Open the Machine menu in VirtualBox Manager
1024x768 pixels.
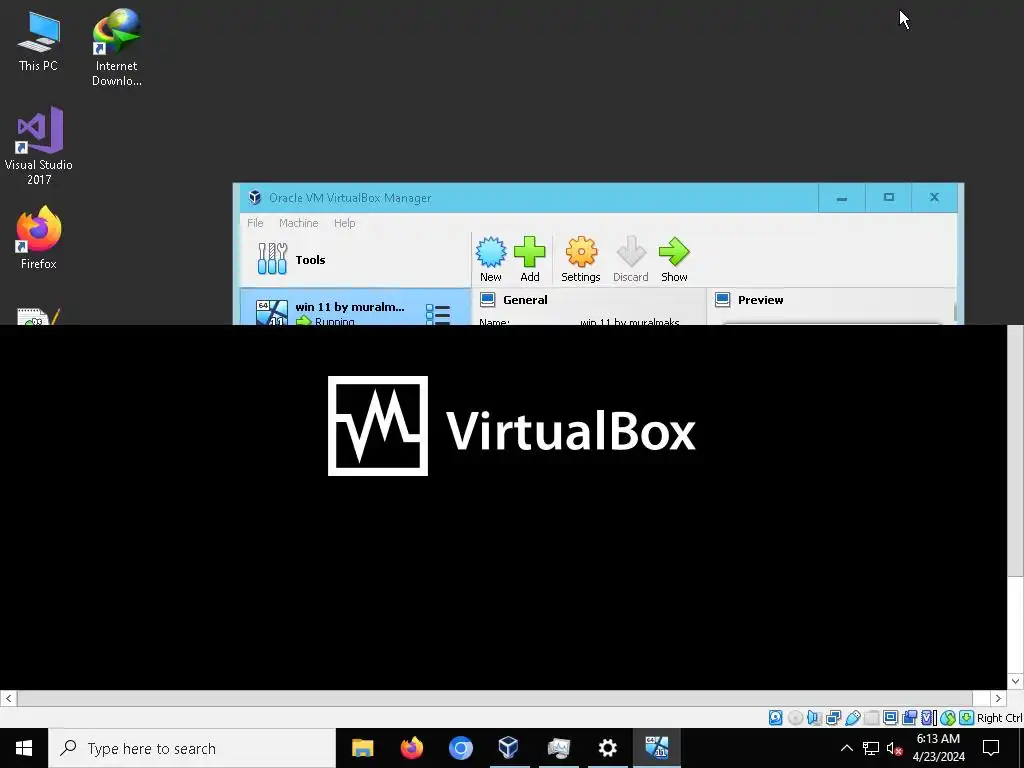point(298,223)
